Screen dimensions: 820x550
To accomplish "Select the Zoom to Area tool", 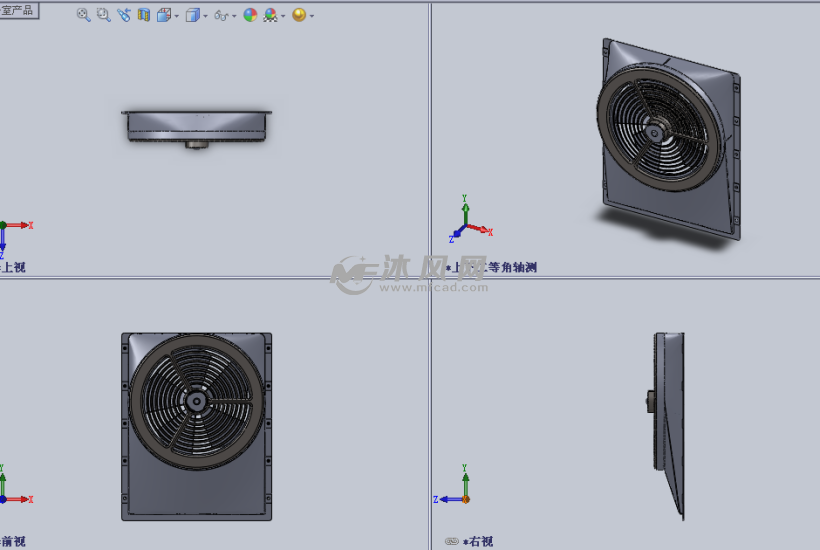I will pos(104,15).
